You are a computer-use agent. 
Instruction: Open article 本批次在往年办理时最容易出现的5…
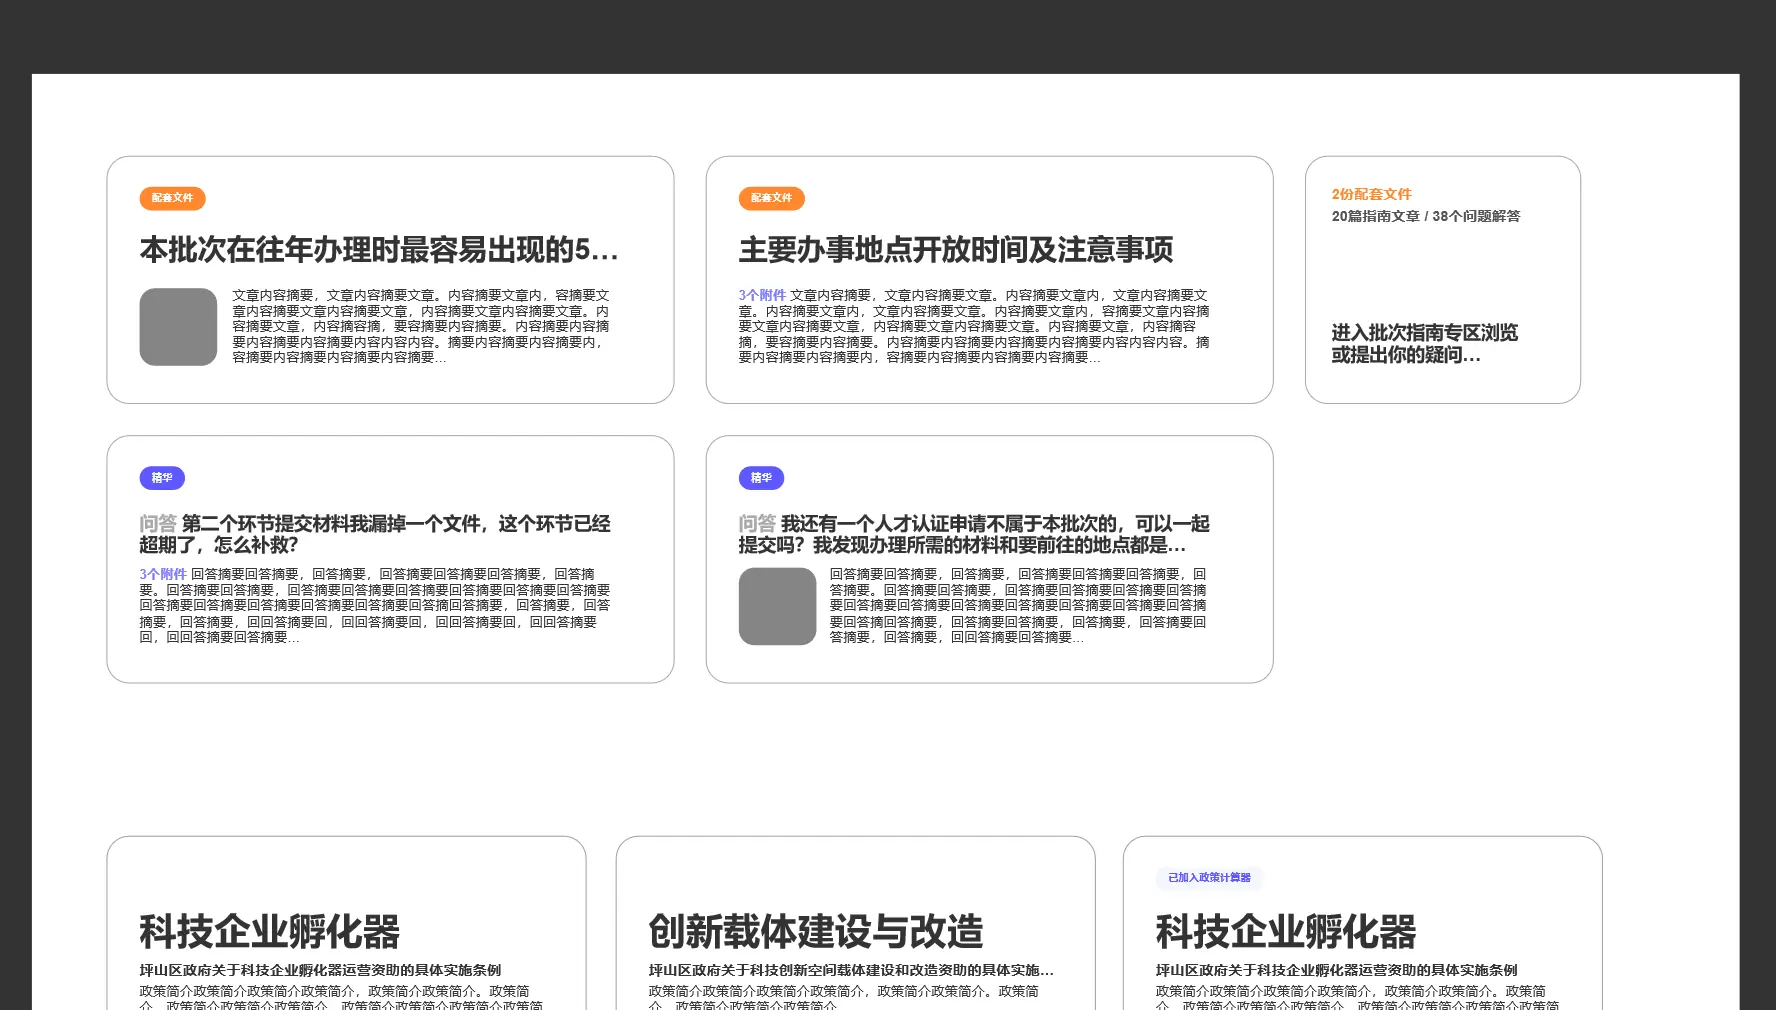coord(379,250)
